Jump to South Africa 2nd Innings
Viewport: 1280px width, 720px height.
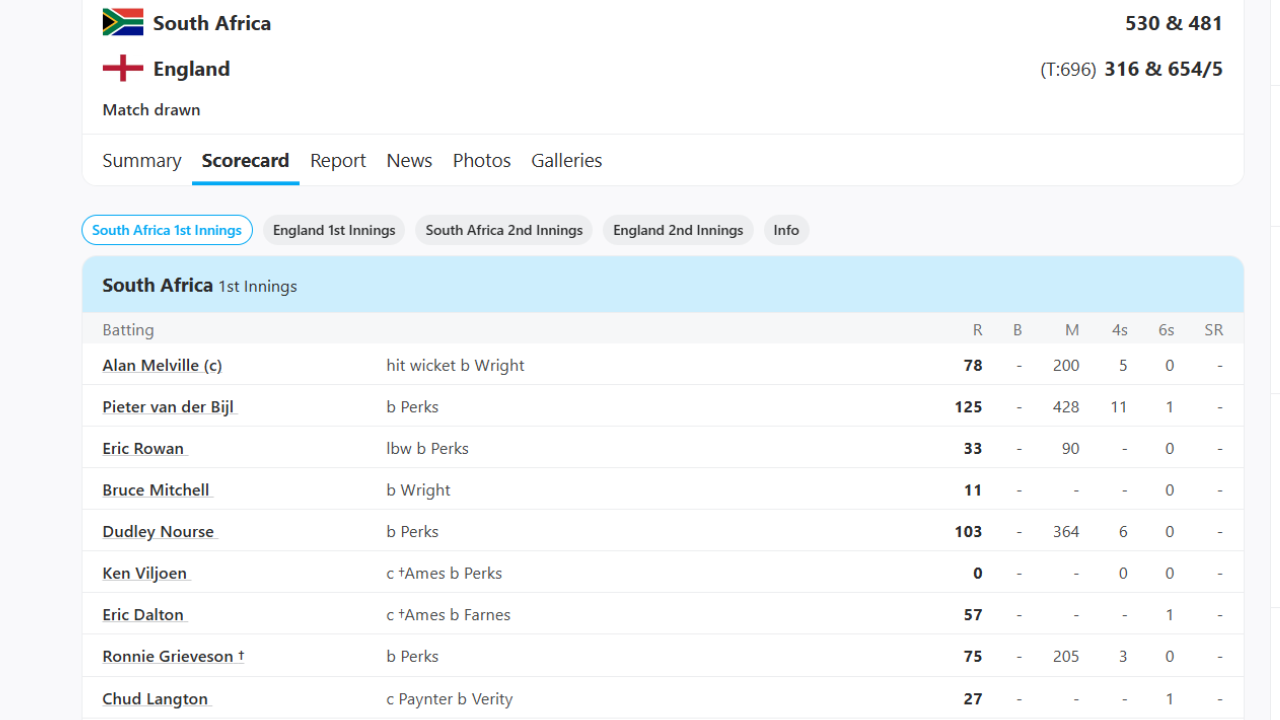click(504, 230)
